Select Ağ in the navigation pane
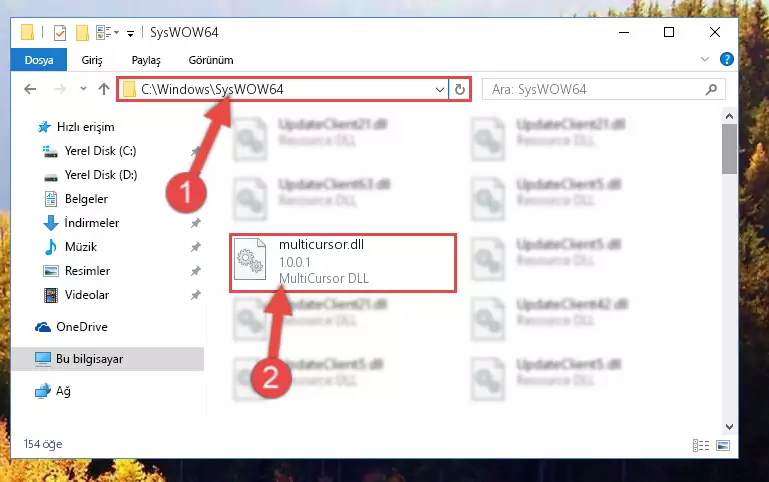The width and height of the screenshot is (769, 482). tap(63, 391)
